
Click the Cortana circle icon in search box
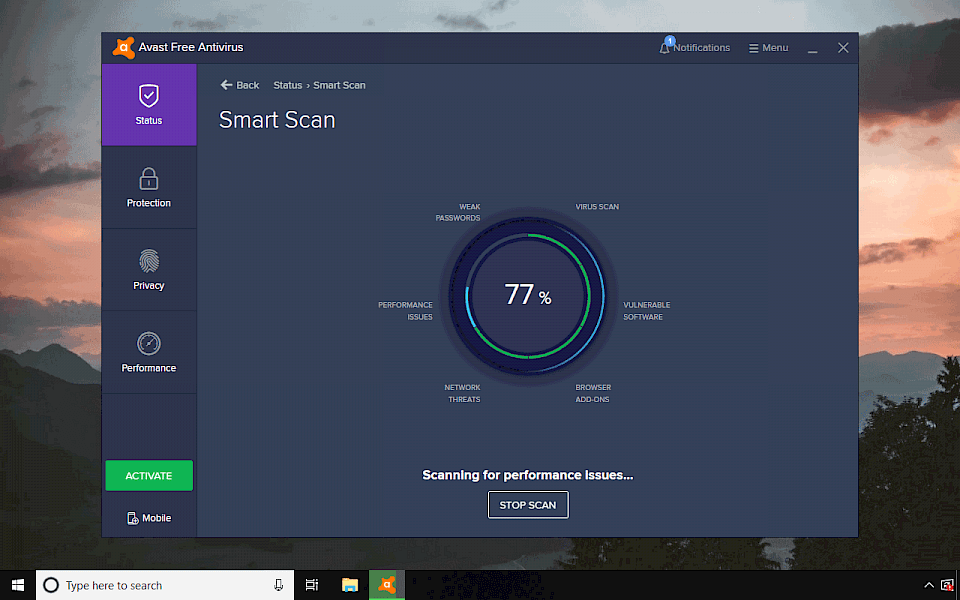pyautogui.click(x=51, y=585)
